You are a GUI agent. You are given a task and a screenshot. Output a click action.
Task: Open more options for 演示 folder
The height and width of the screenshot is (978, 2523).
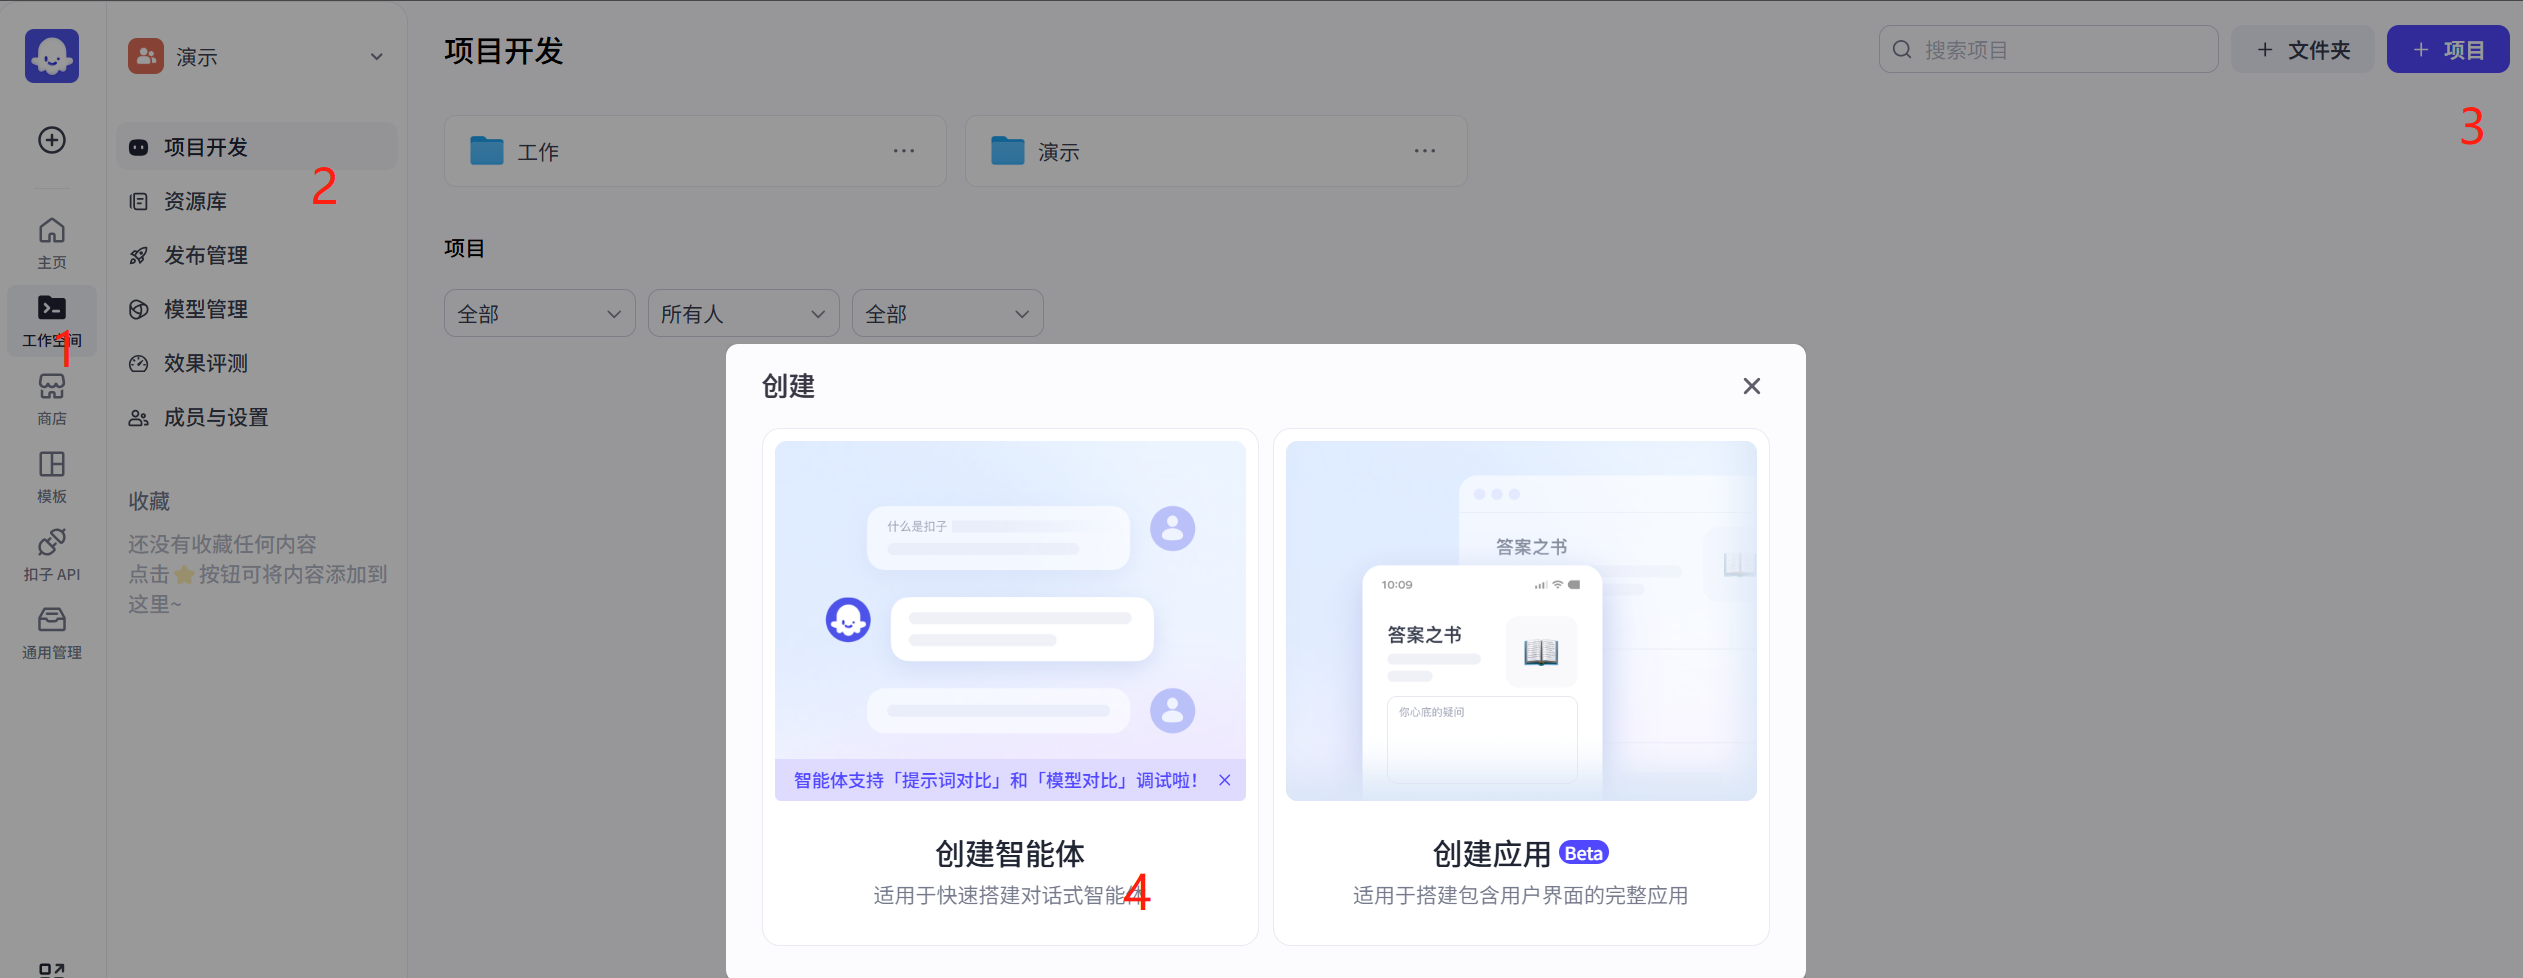[1425, 151]
